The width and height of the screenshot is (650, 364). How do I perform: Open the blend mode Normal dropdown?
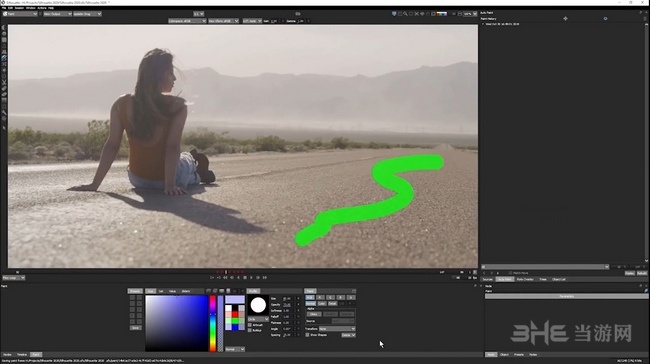pyautogui.click(x=235, y=349)
